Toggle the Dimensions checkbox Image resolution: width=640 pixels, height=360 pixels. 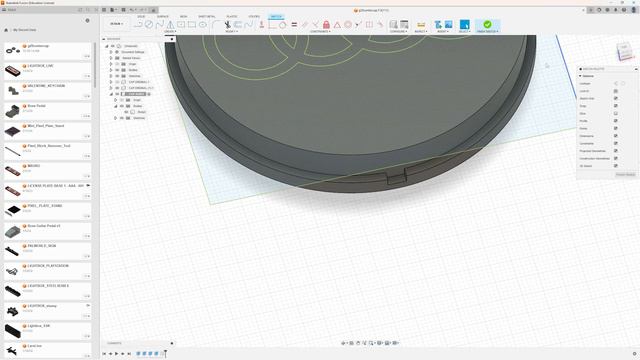616,136
